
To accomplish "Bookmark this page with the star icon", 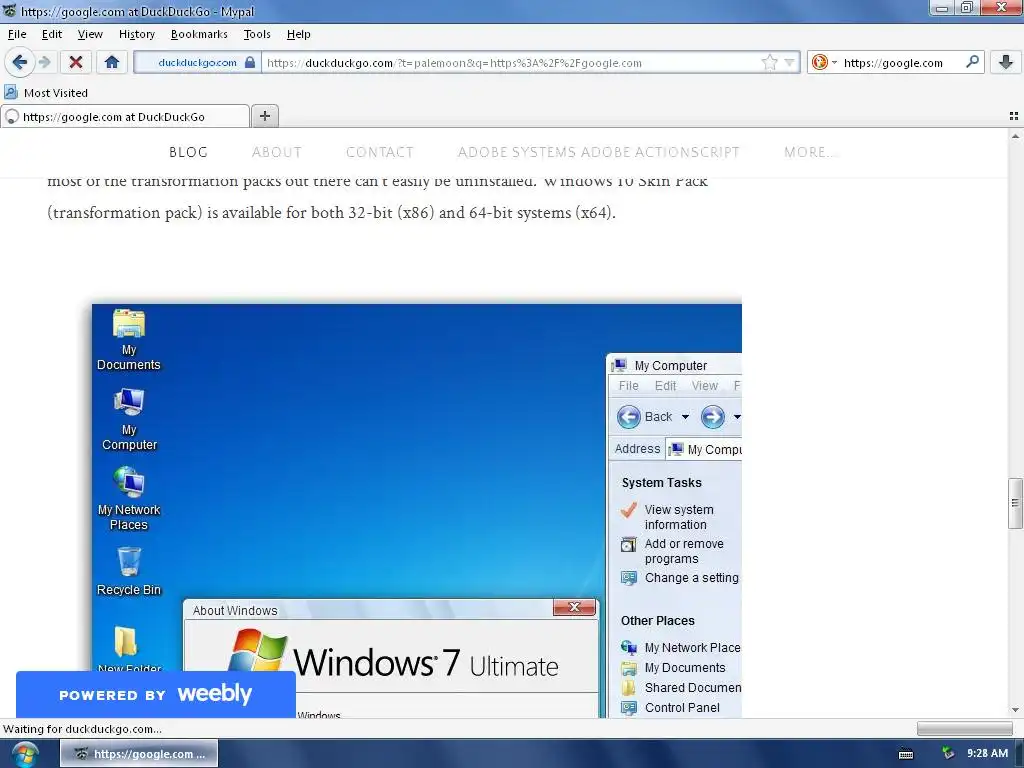I will coord(769,63).
